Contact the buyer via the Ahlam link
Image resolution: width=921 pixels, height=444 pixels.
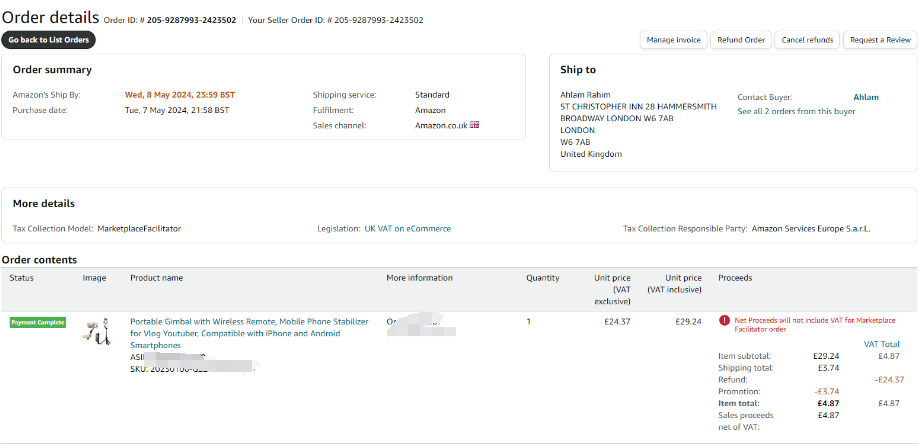(865, 97)
